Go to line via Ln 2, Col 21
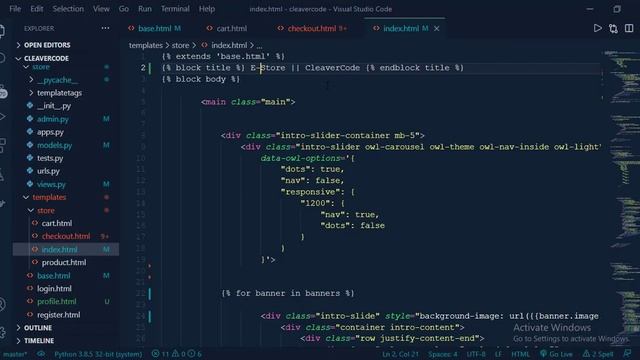This screenshot has height=360, width=640. [x=400, y=354]
